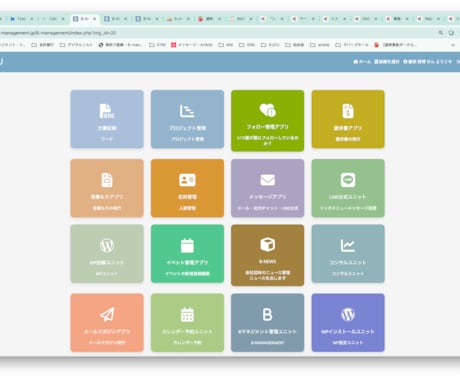
Task: Expand the bookmarks overflow chevron
Action: [453, 45]
